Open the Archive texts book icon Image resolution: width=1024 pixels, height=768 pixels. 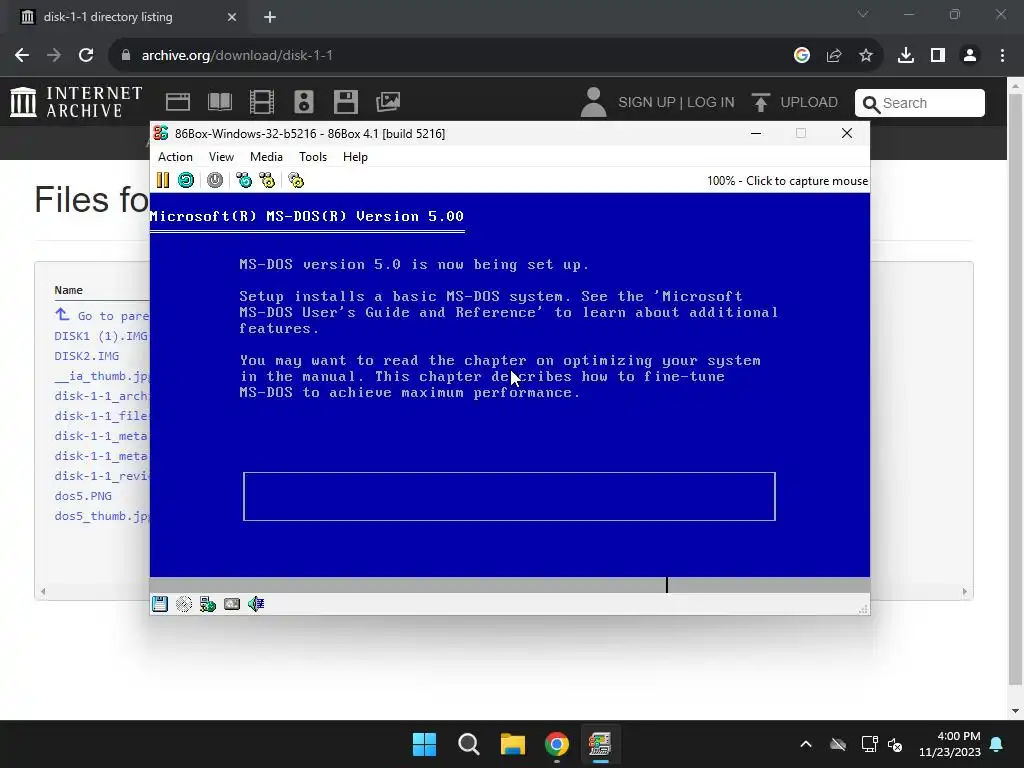point(219,102)
